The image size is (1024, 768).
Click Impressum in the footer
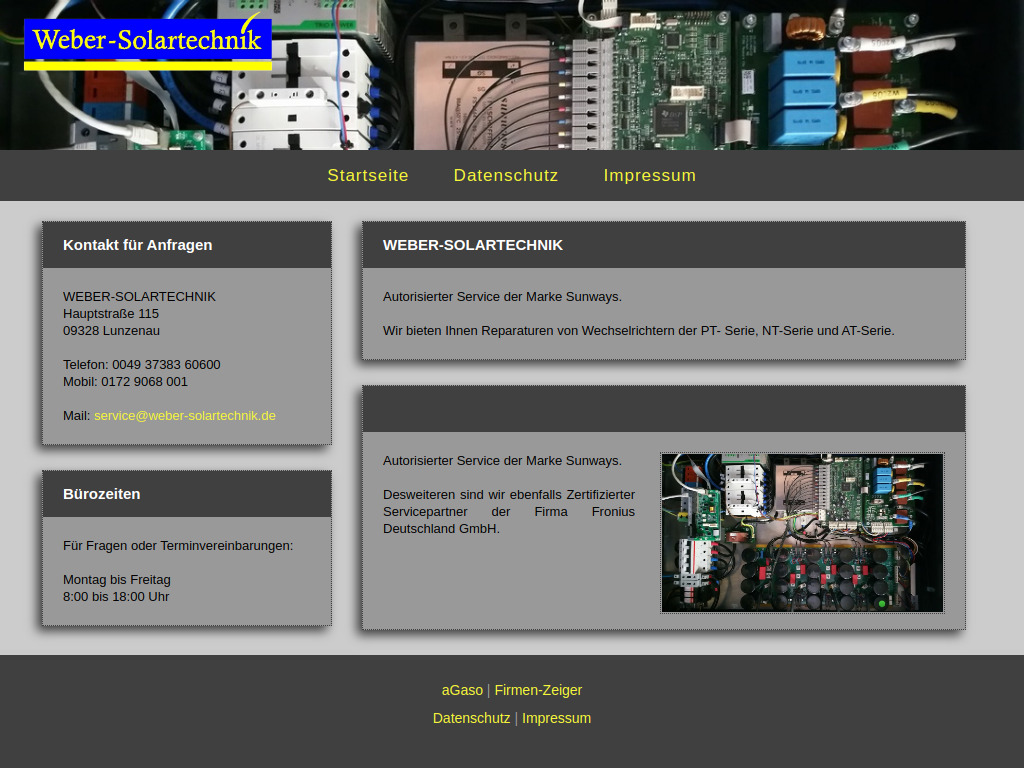click(x=556, y=718)
